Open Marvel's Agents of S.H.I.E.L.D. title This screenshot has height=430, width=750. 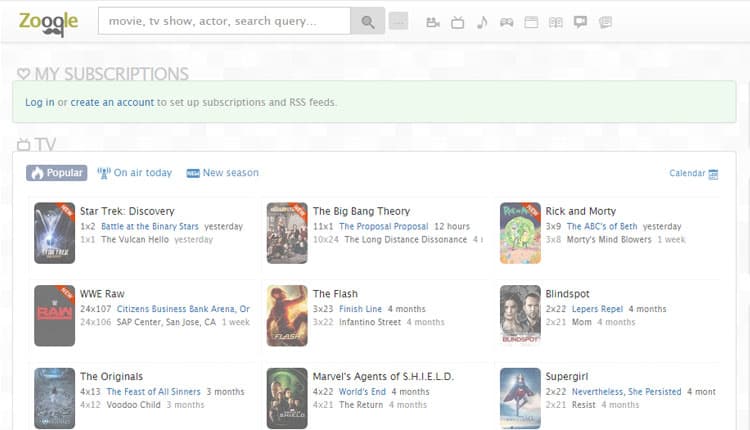[383, 376]
